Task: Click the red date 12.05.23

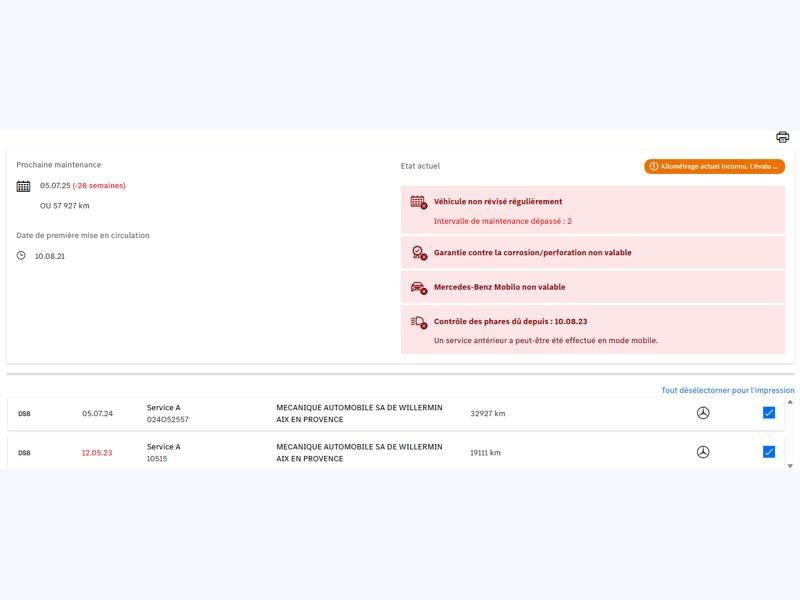Action: click(x=97, y=453)
